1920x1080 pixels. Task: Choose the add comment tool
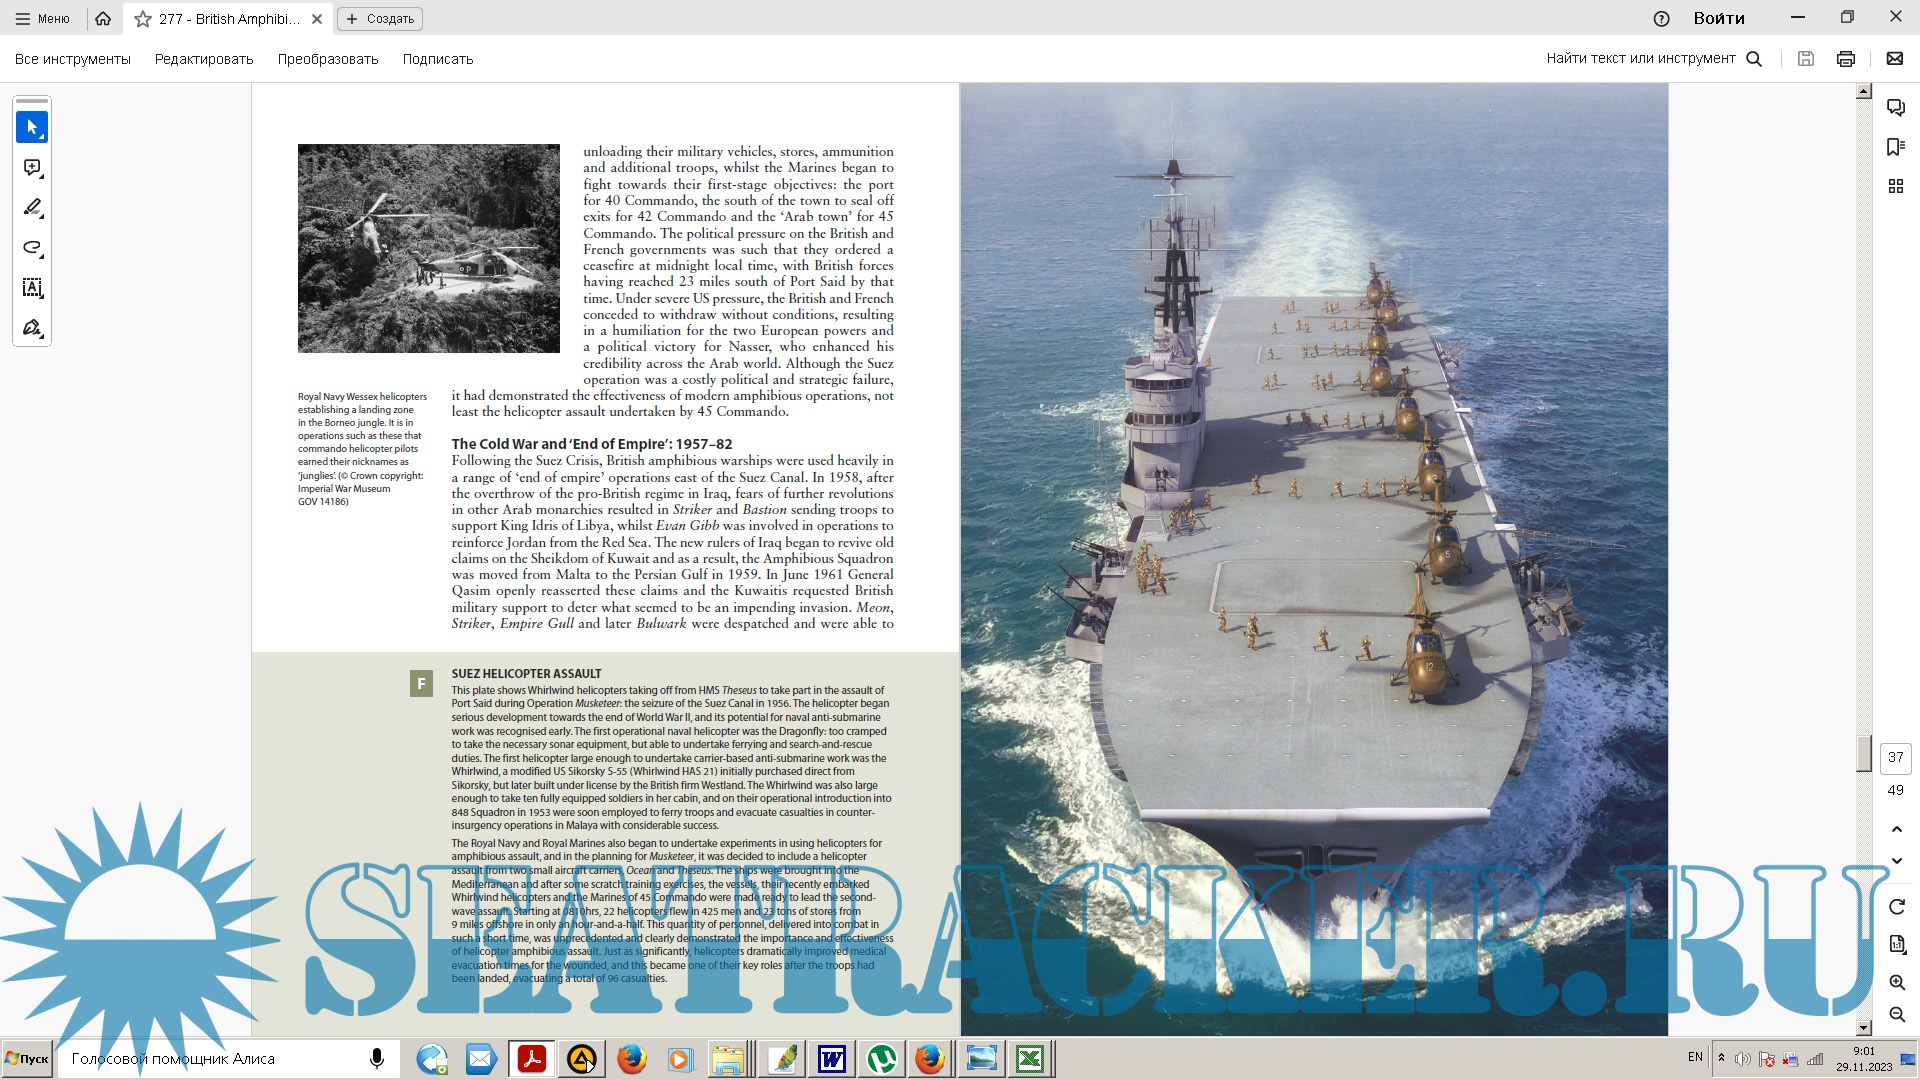click(x=32, y=168)
